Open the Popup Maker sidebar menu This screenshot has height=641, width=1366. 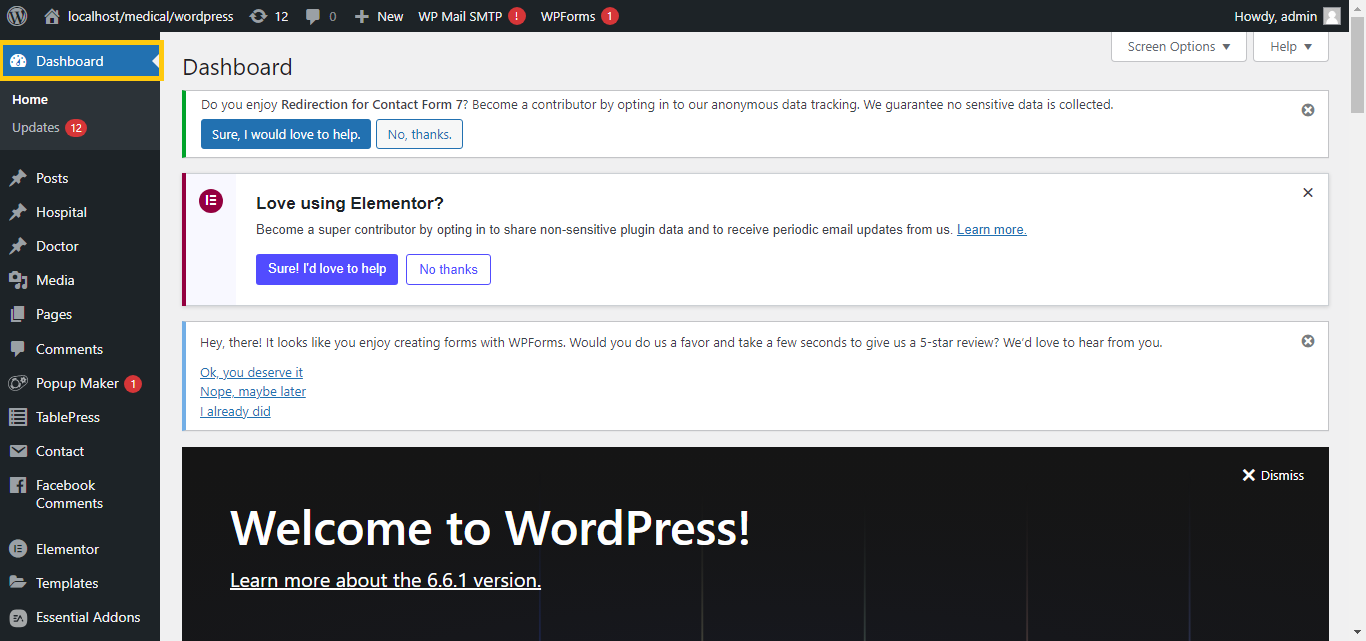(77, 383)
